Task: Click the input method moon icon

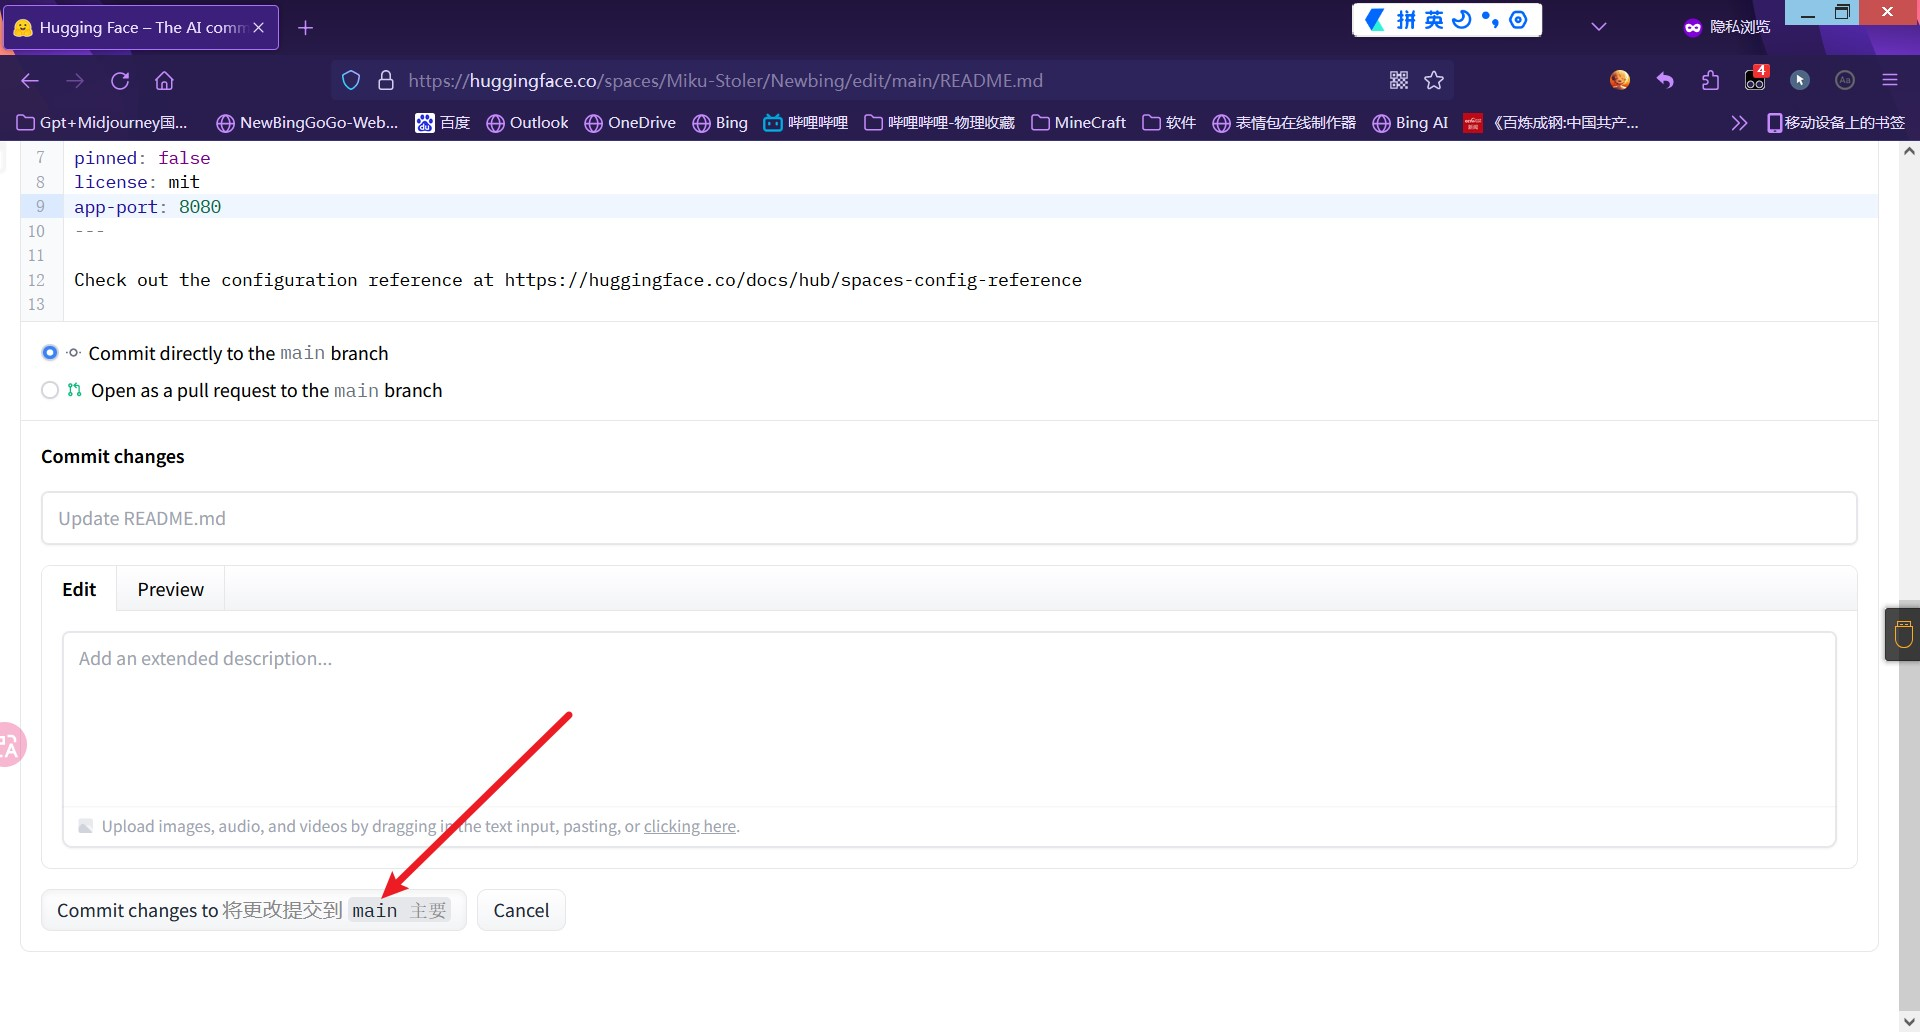Action: (1462, 20)
